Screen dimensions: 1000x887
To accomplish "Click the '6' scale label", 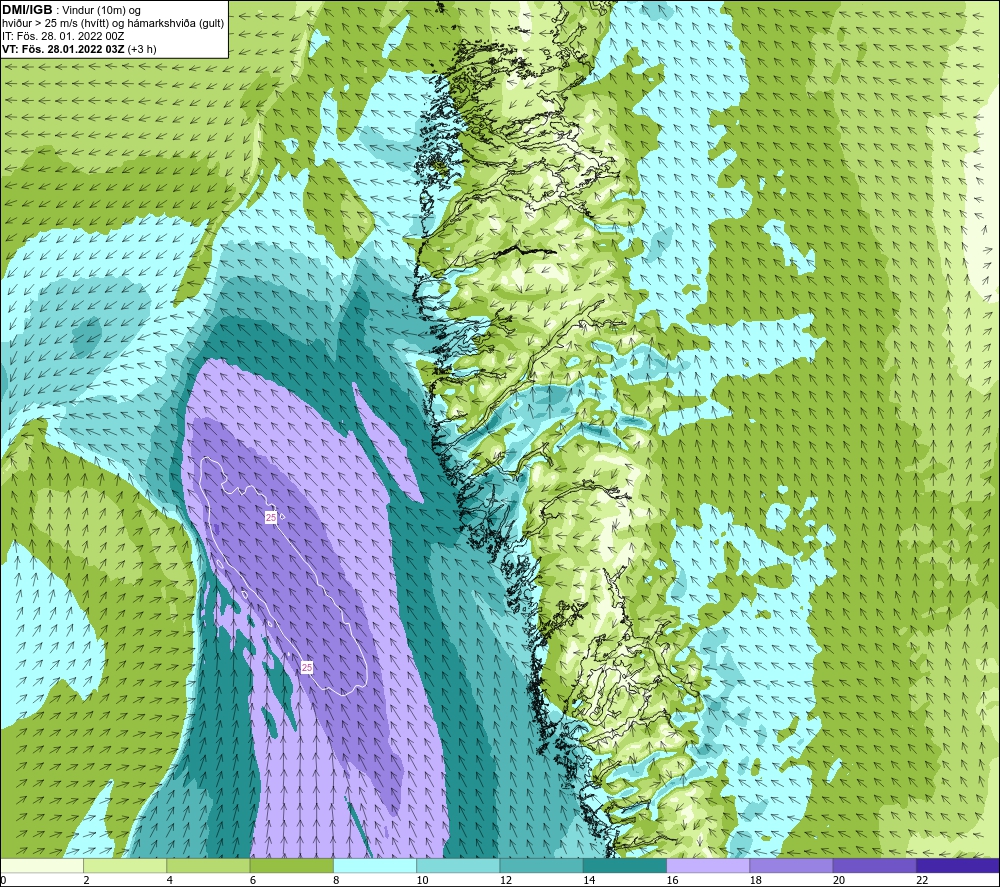I will pyautogui.click(x=253, y=880).
